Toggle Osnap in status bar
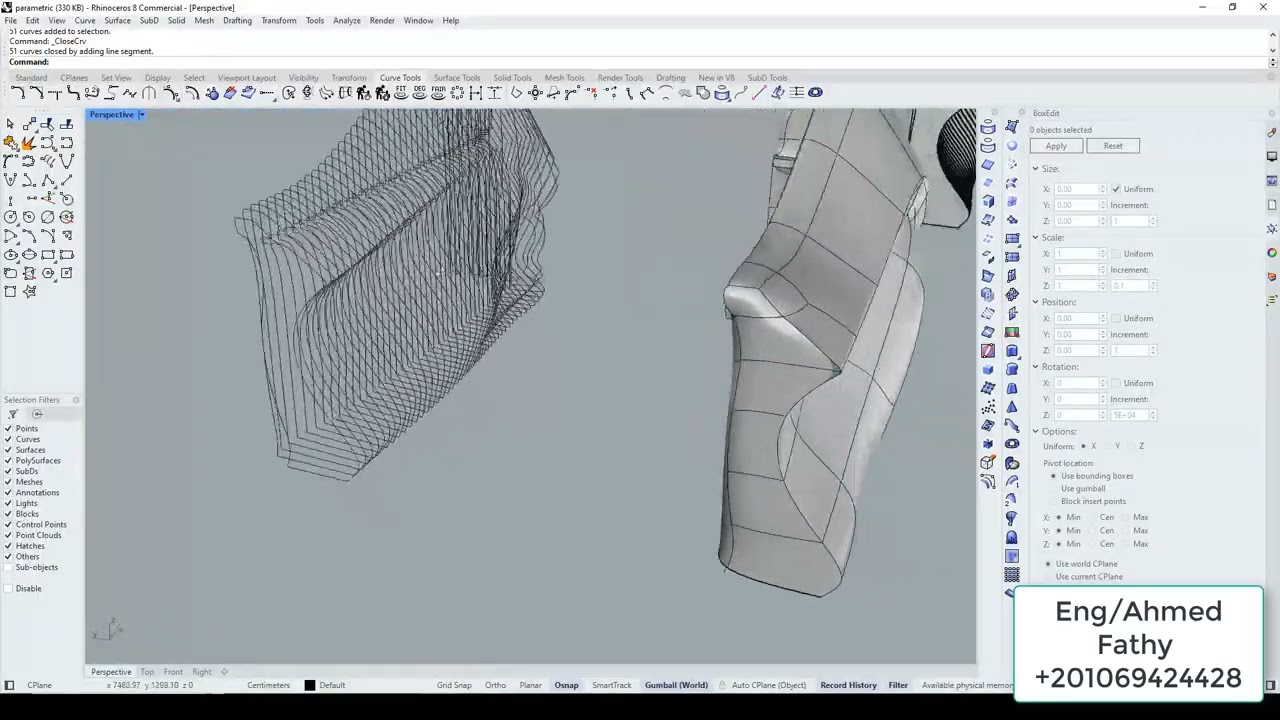 (566, 685)
